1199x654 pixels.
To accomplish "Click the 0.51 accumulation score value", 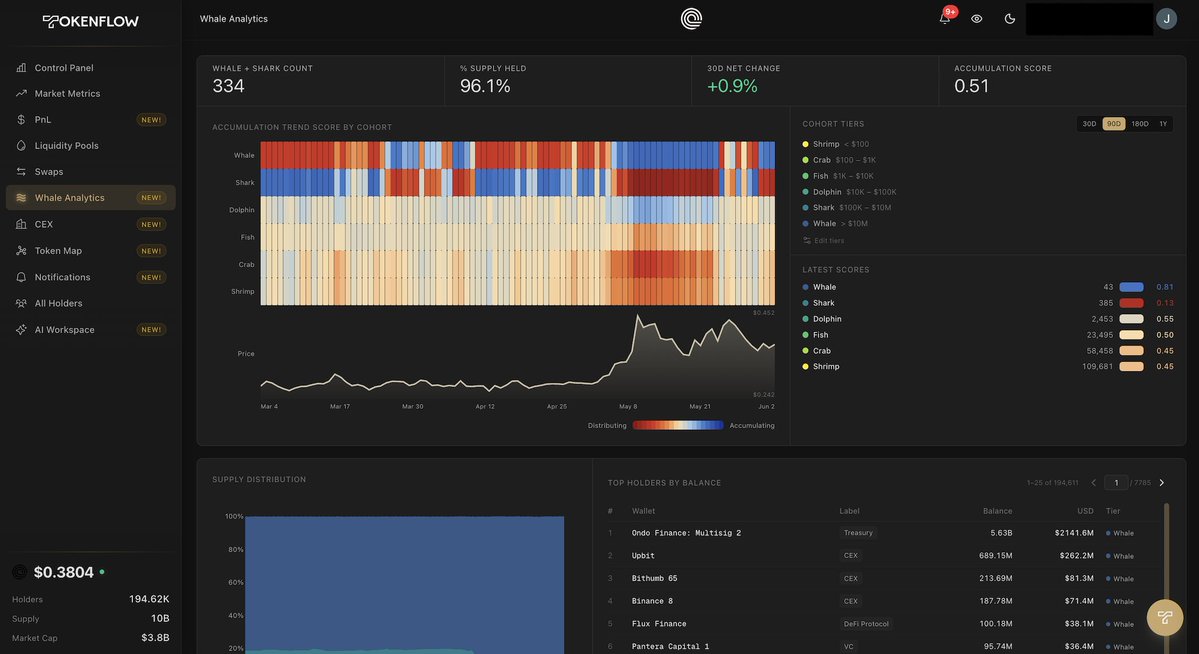I will (x=971, y=86).
